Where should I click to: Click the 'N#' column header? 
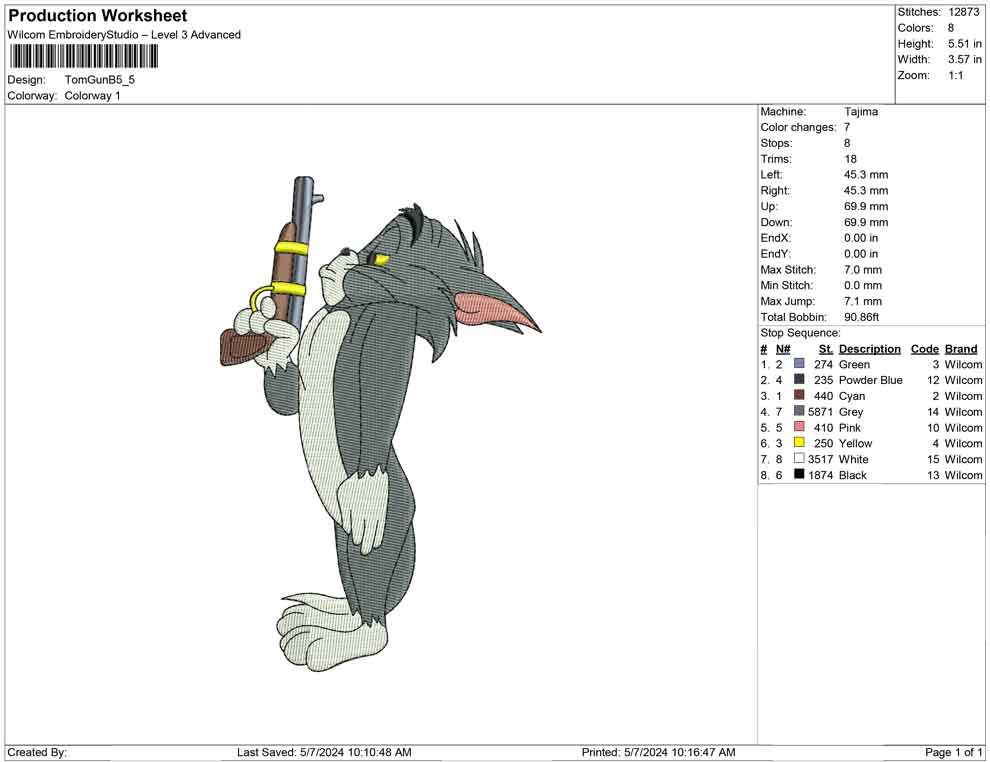pyautogui.click(x=783, y=349)
